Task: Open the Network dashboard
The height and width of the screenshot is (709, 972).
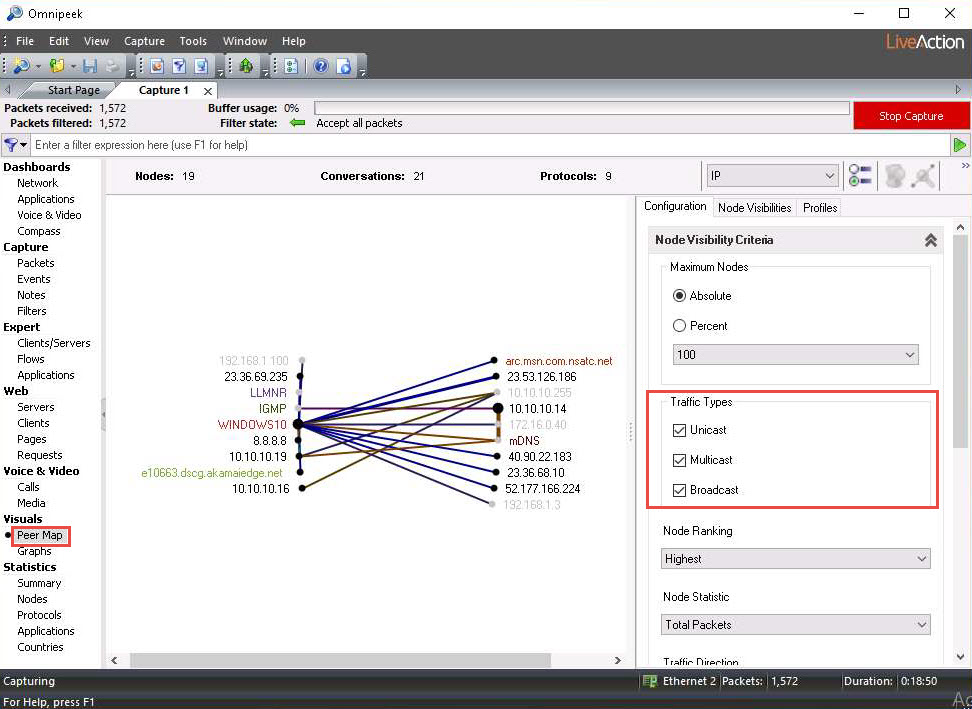Action: point(38,183)
